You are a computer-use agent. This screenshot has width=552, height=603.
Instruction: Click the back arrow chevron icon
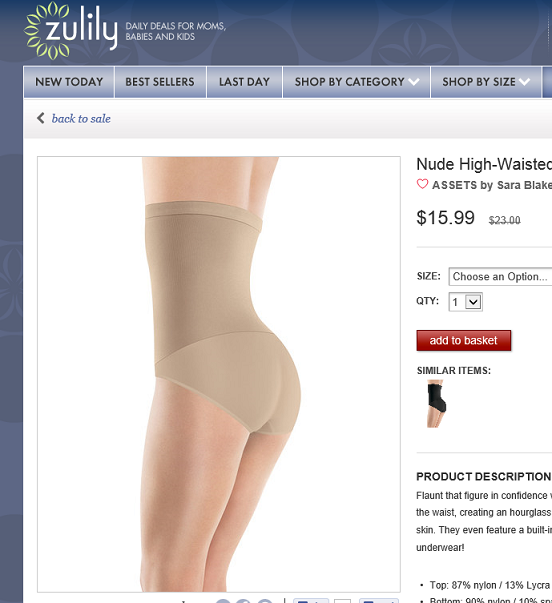pos(41,118)
